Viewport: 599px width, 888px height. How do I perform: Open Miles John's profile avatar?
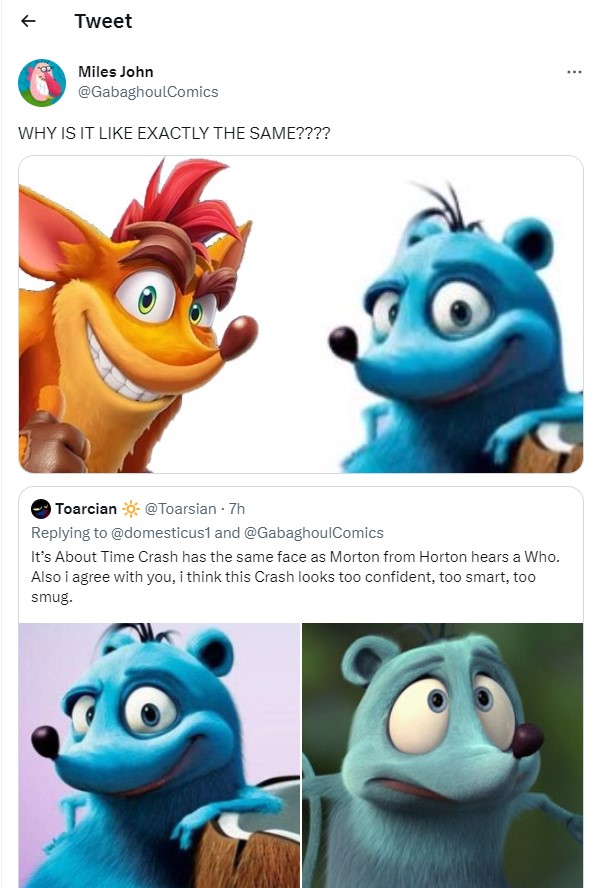[42, 82]
